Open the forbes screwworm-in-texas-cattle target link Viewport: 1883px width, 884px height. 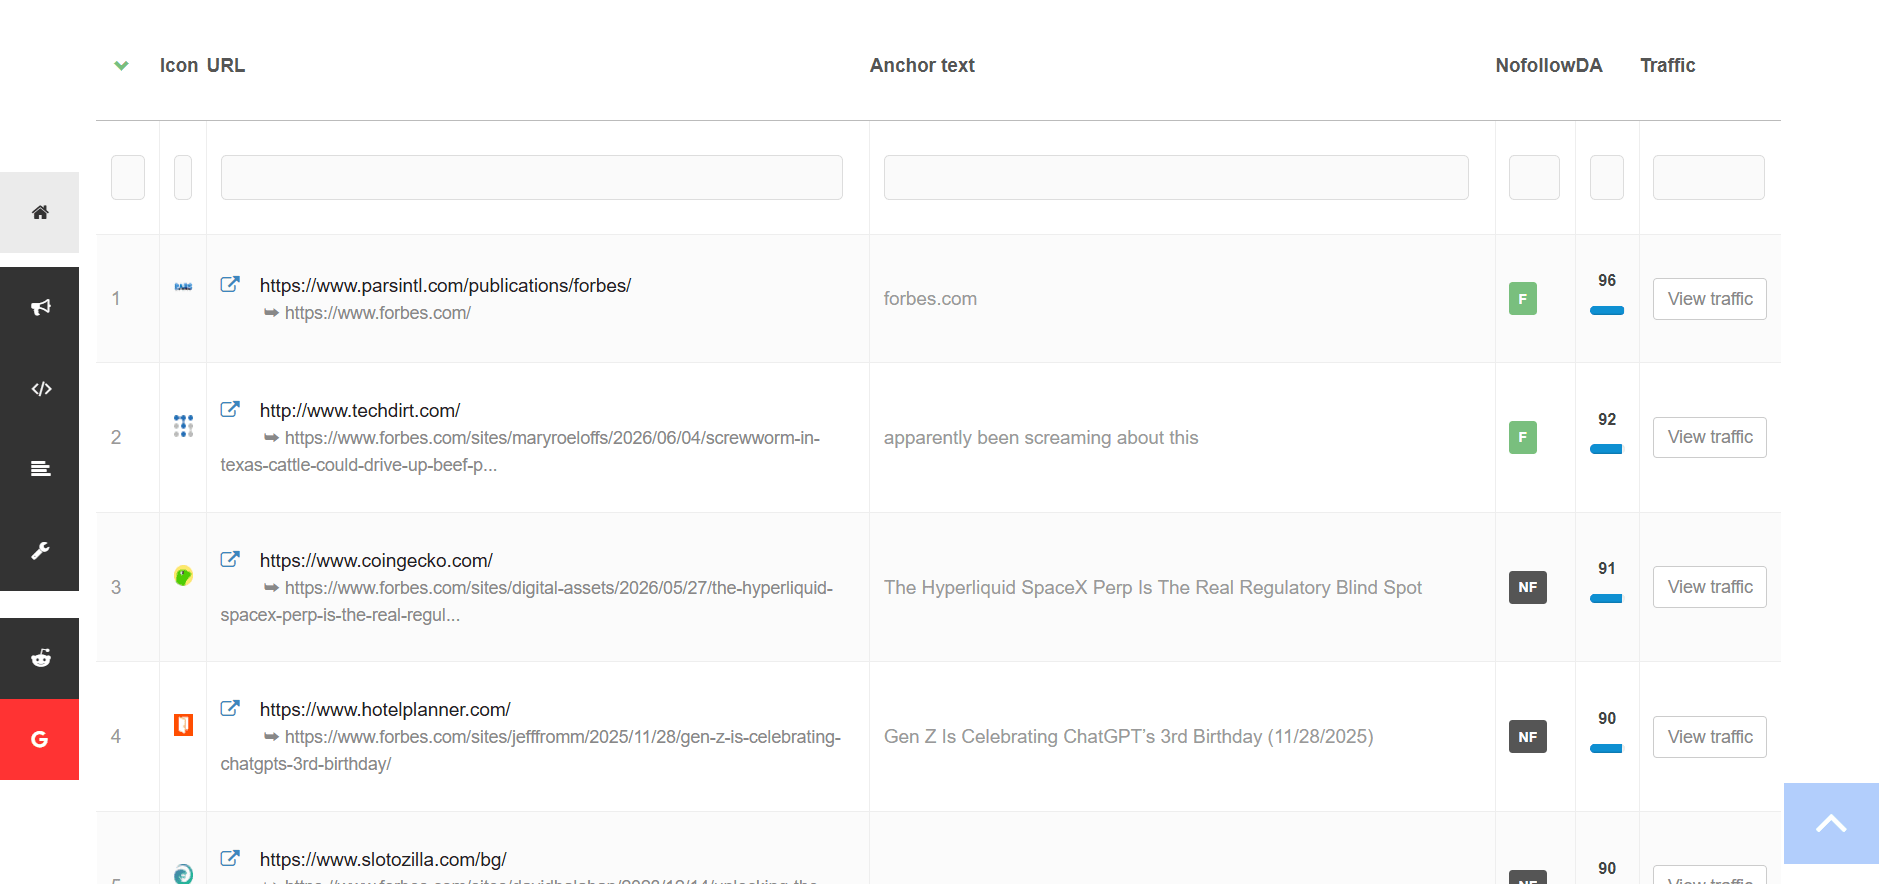[520, 451]
